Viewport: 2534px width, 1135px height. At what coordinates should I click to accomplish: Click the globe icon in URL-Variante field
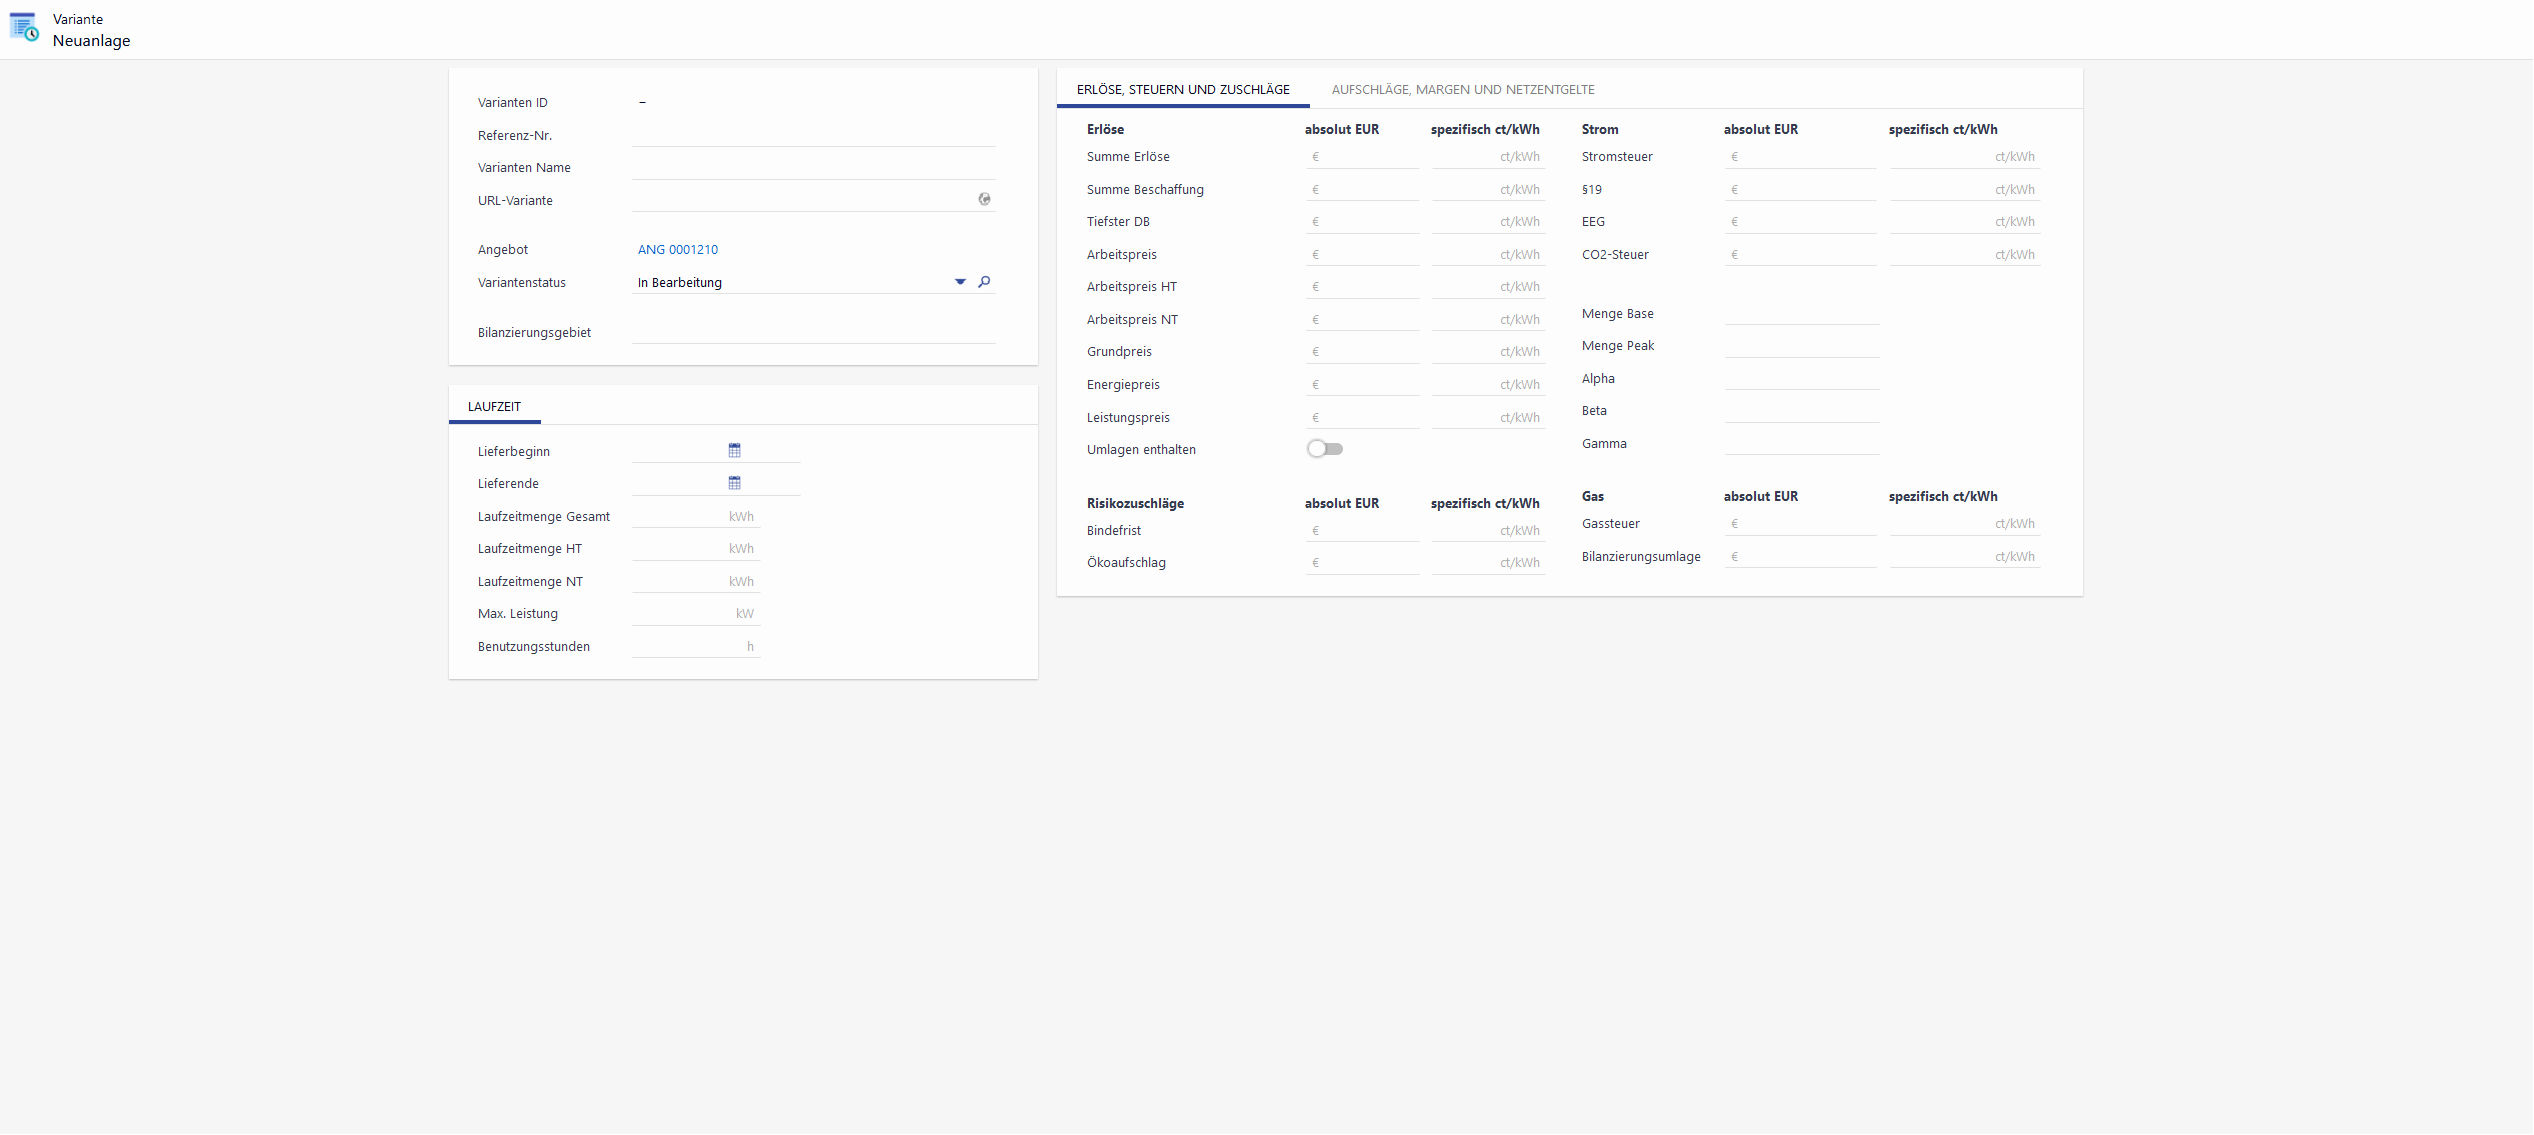tap(984, 200)
